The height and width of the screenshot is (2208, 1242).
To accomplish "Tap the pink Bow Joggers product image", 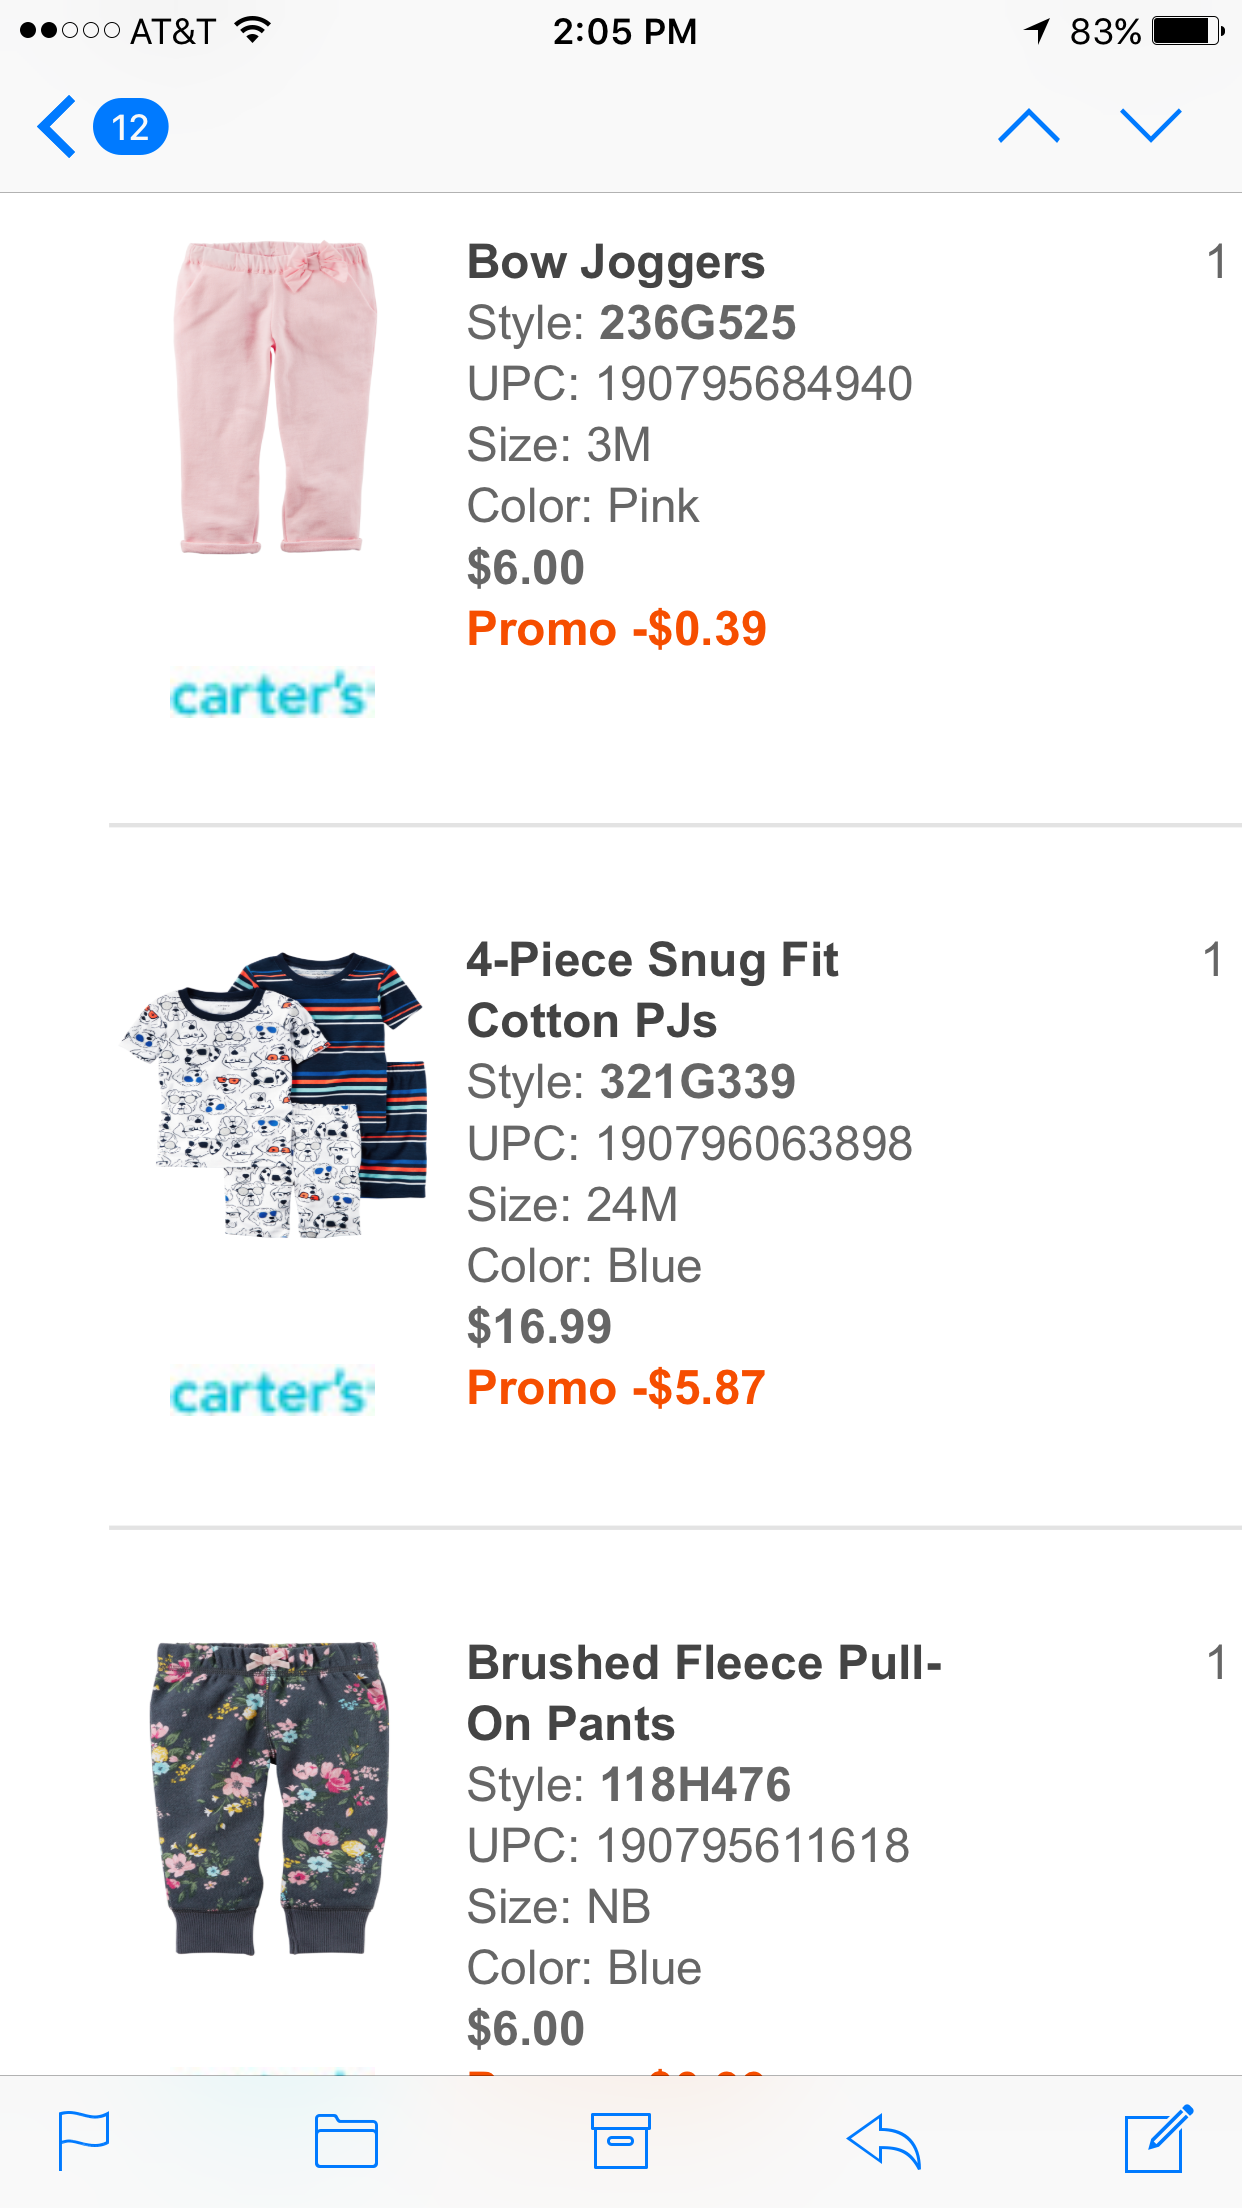I will 274,397.
